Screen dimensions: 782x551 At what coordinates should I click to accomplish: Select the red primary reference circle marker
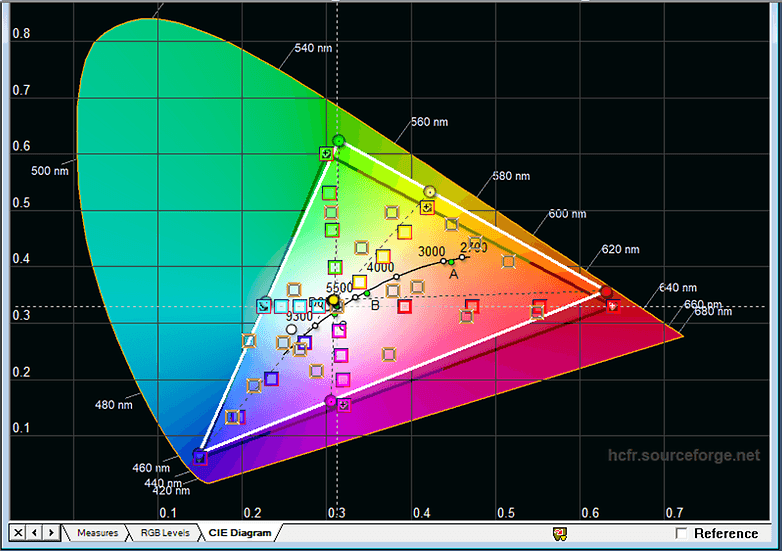(x=605, y=292)
